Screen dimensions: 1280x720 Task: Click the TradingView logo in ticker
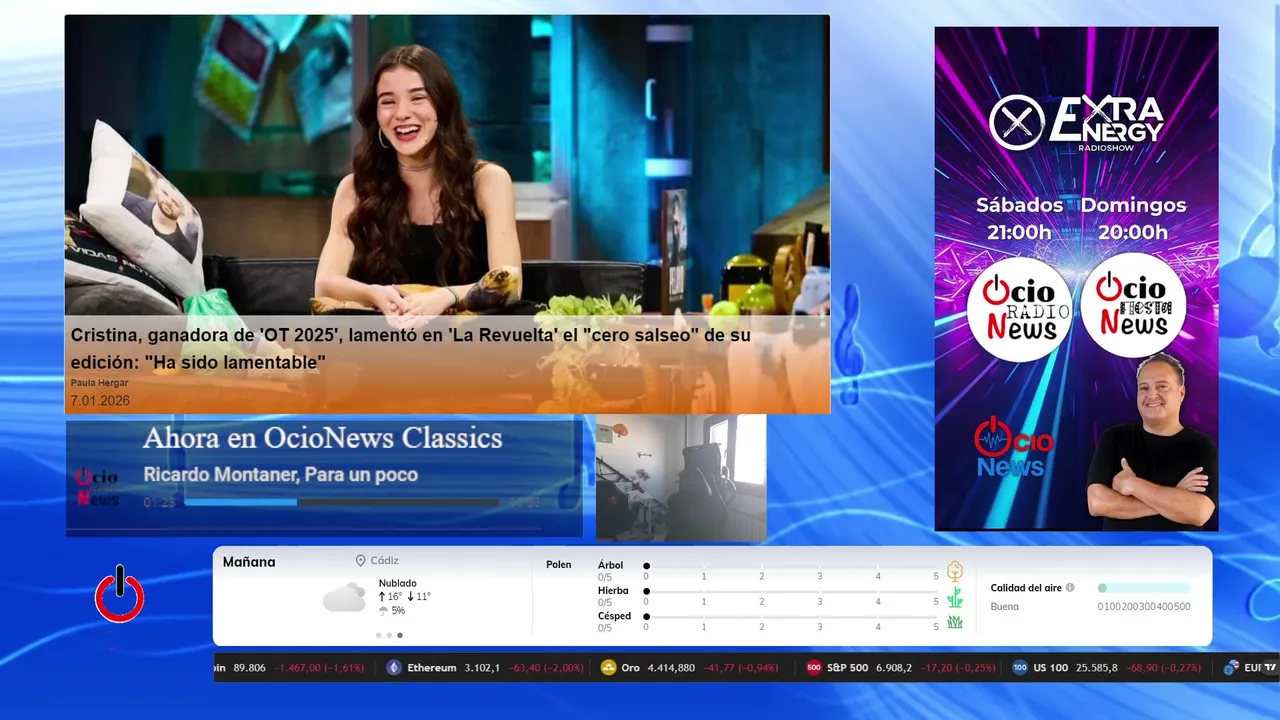(1270, 668)
